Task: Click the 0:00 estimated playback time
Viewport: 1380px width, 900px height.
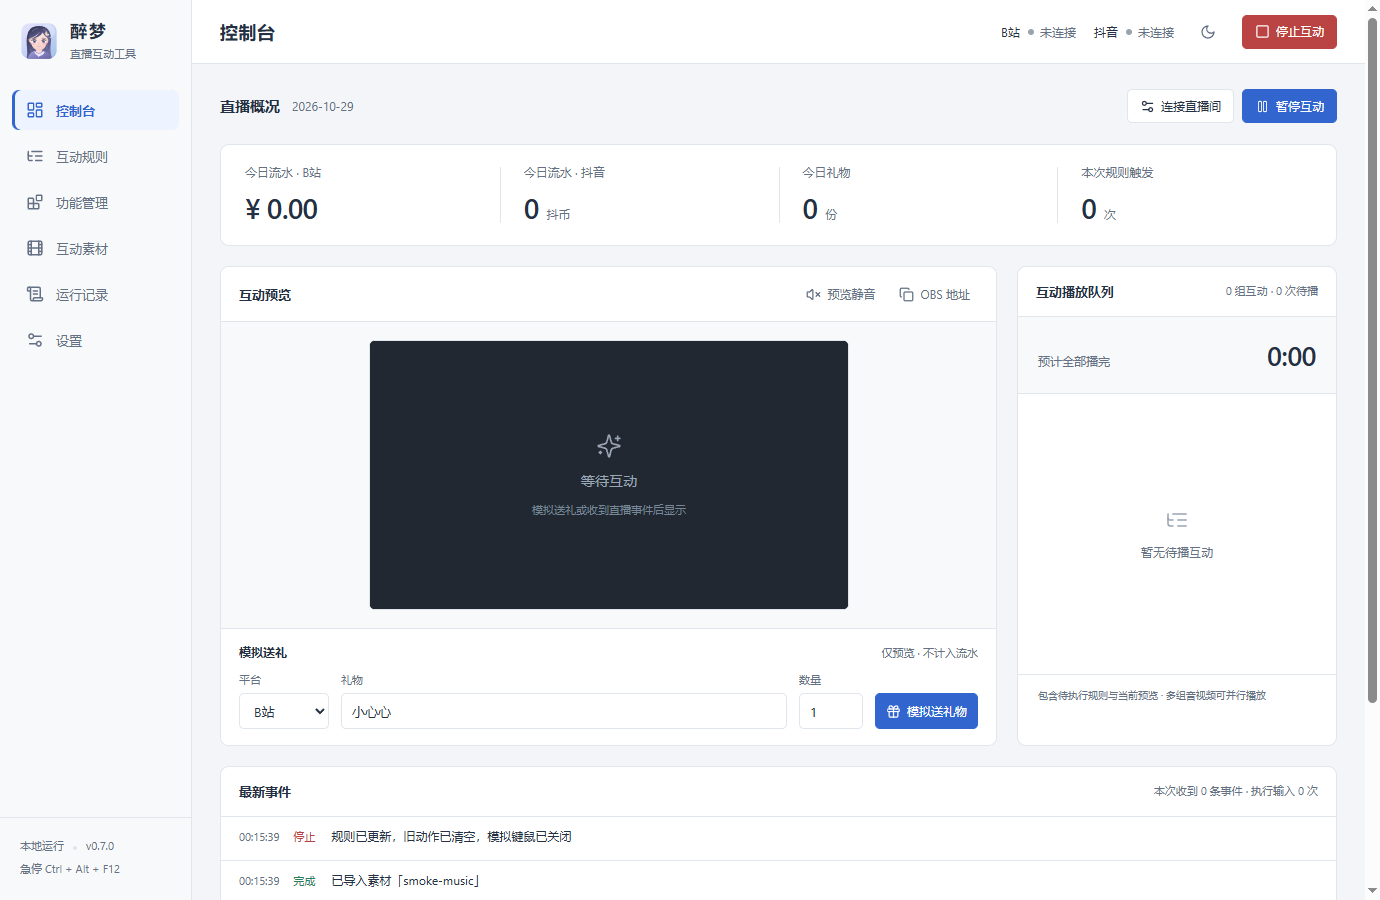Action: [1291, 357]
